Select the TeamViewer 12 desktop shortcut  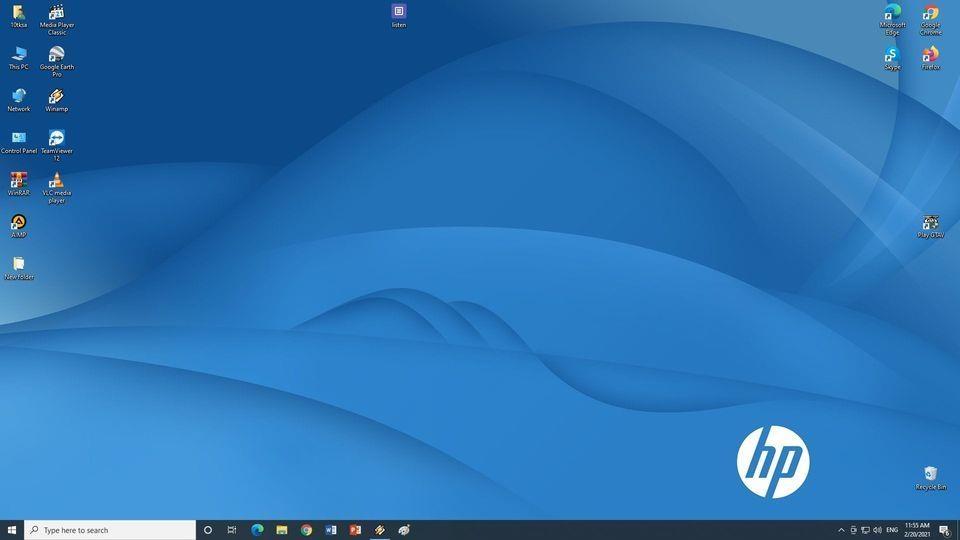point(56,145)
